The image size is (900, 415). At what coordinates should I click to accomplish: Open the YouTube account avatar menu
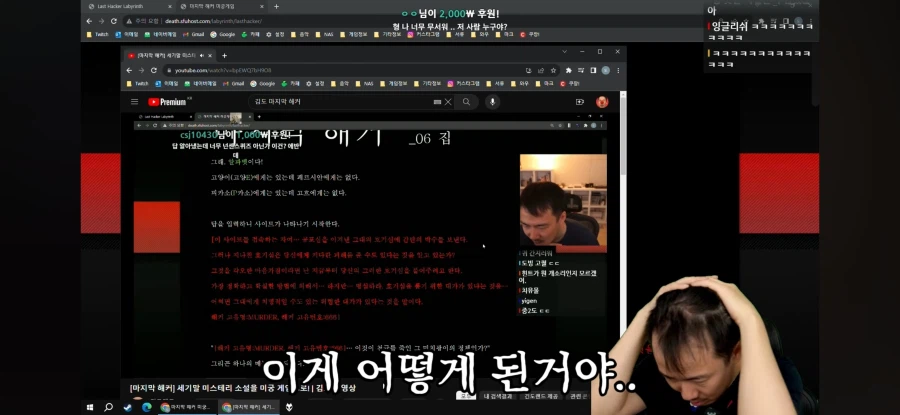coord(602,102)
